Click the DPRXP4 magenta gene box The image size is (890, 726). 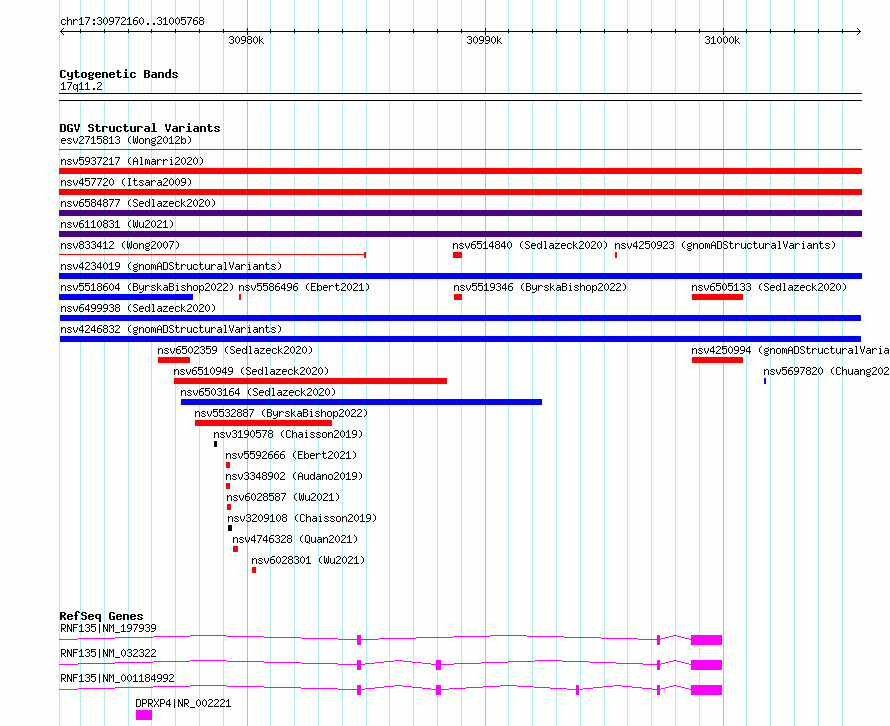(144, 715)
